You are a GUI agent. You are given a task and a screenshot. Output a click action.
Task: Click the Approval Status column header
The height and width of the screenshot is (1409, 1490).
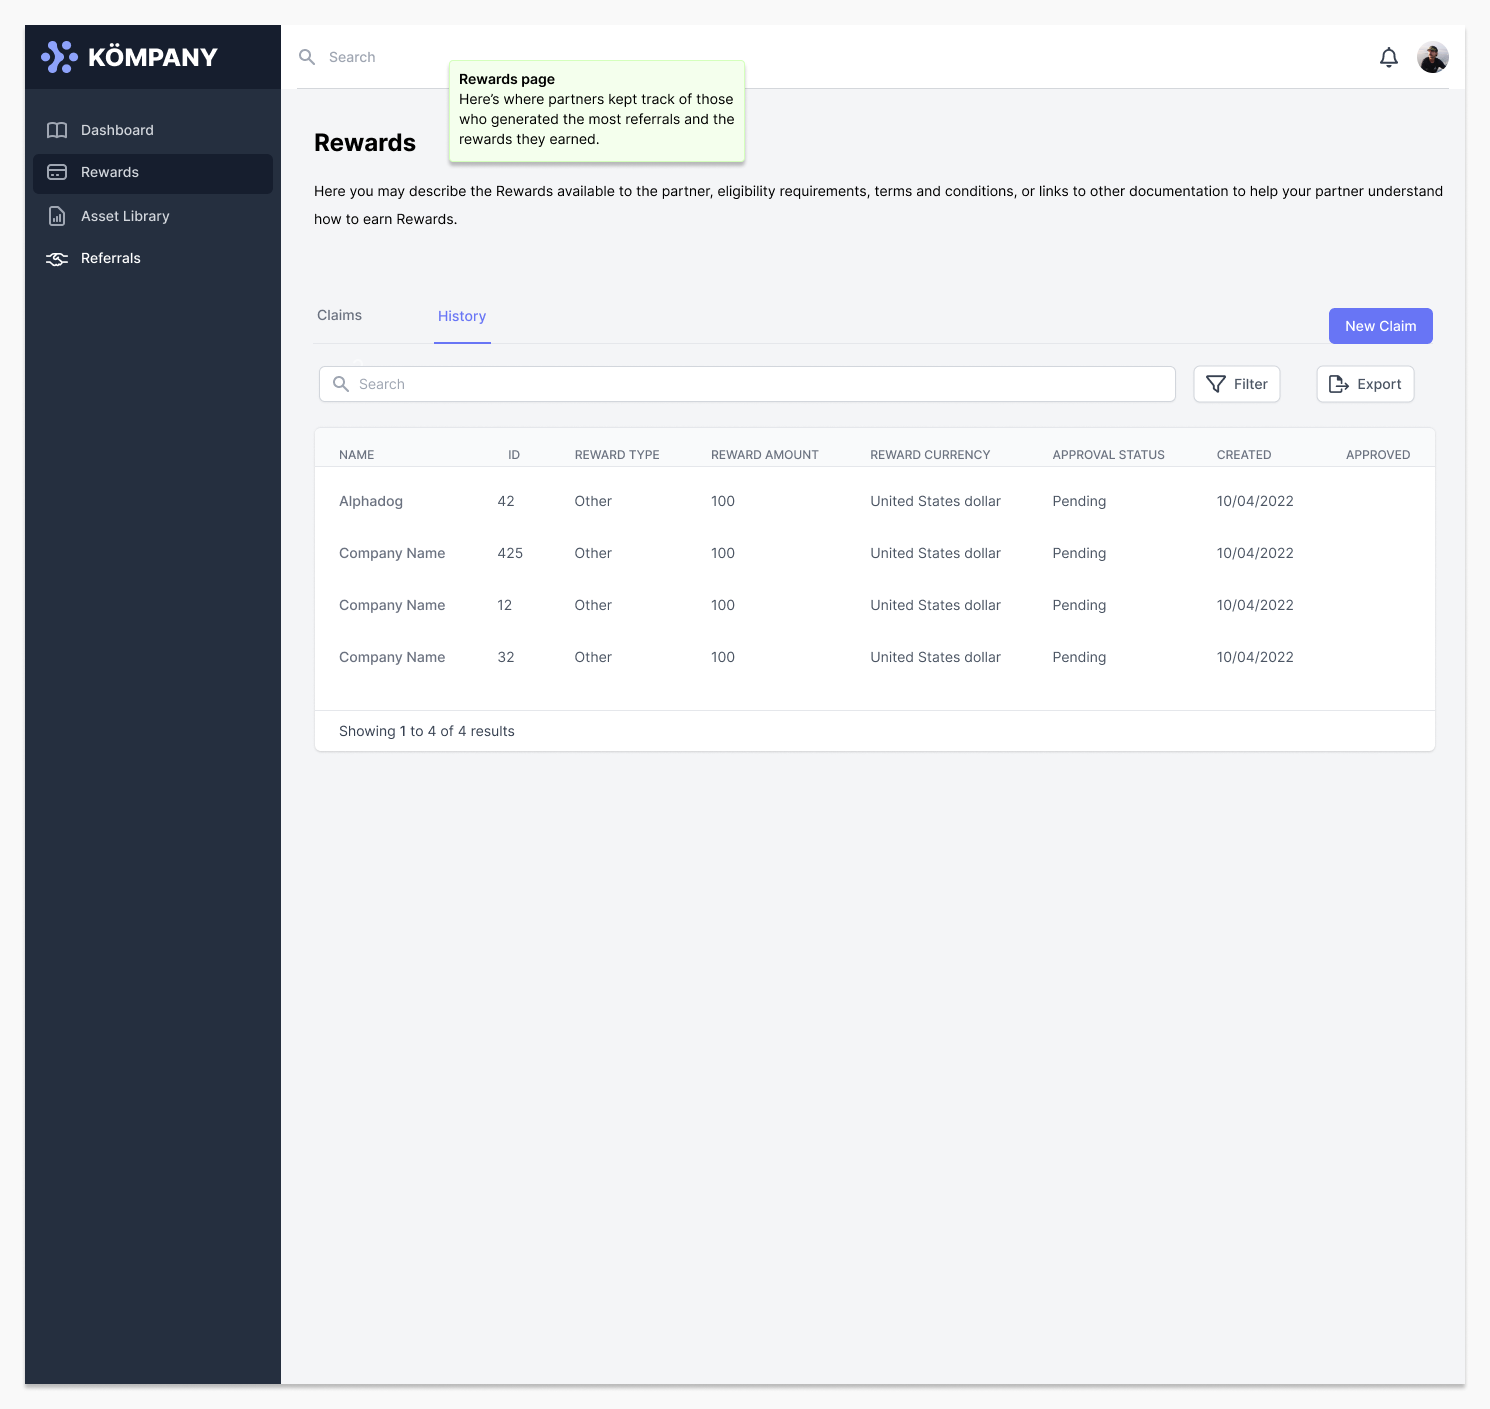click(1108, 455)
